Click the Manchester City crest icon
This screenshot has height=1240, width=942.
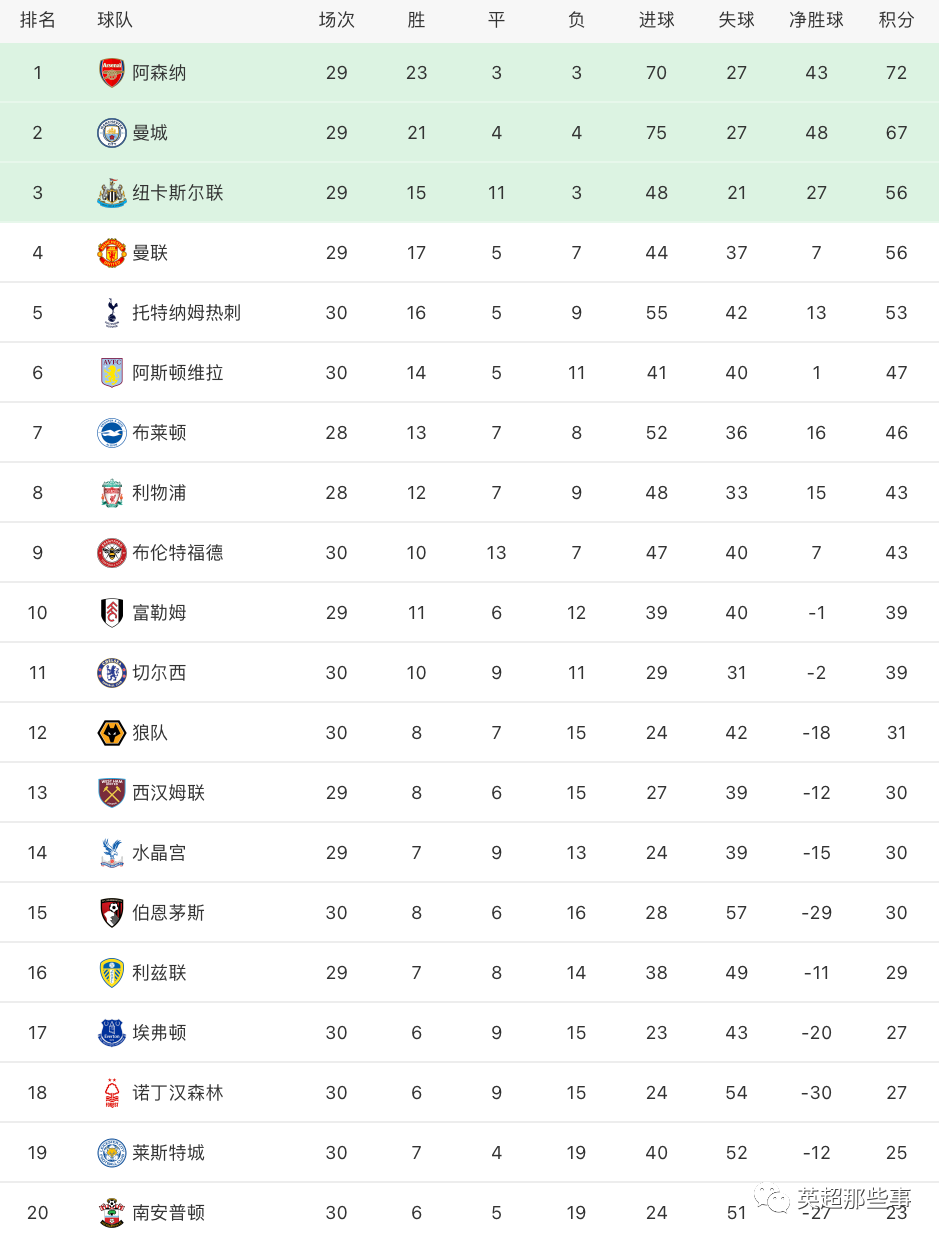point(111,133)
